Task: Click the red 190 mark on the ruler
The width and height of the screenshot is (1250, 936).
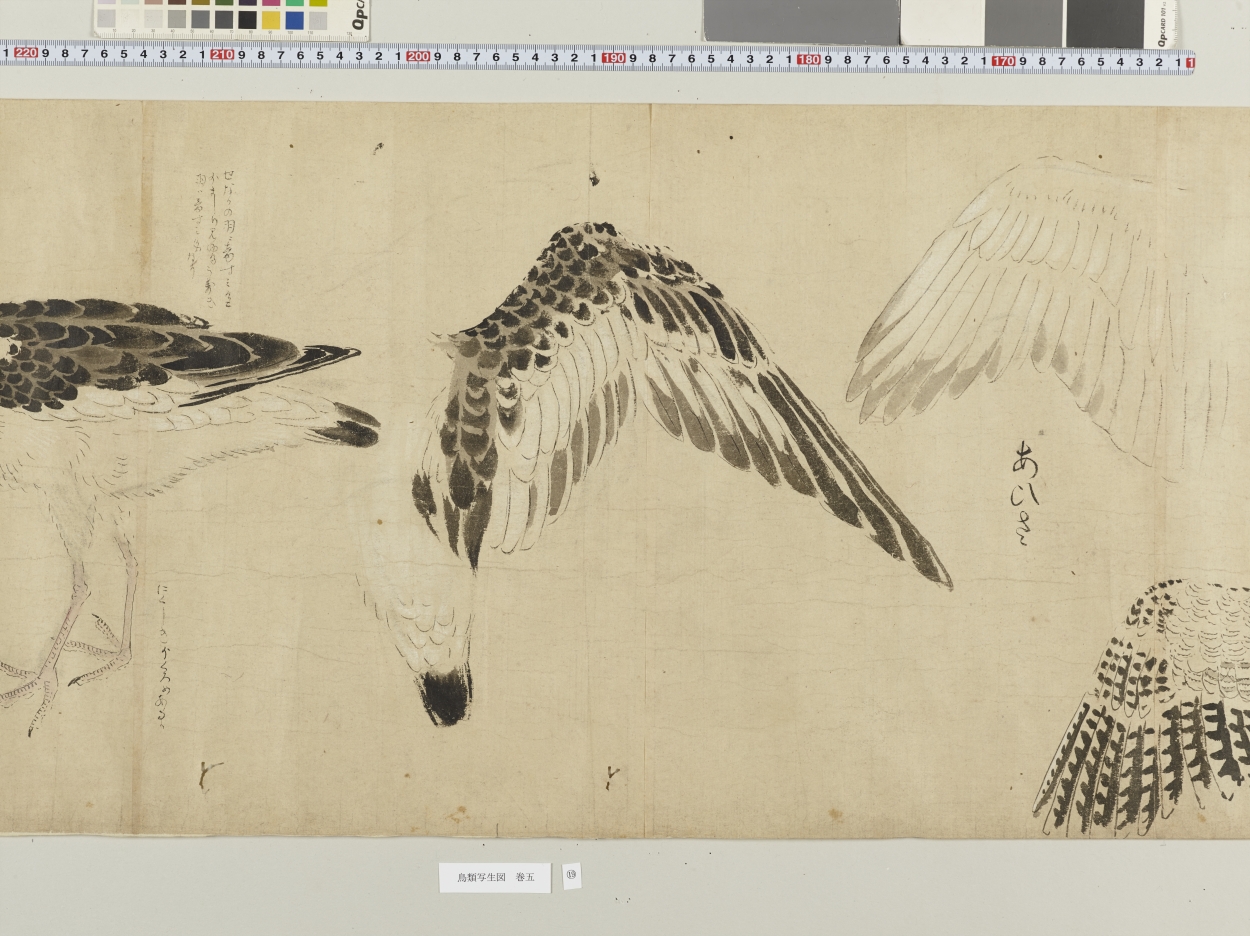Action: click(x=613, y=58)
